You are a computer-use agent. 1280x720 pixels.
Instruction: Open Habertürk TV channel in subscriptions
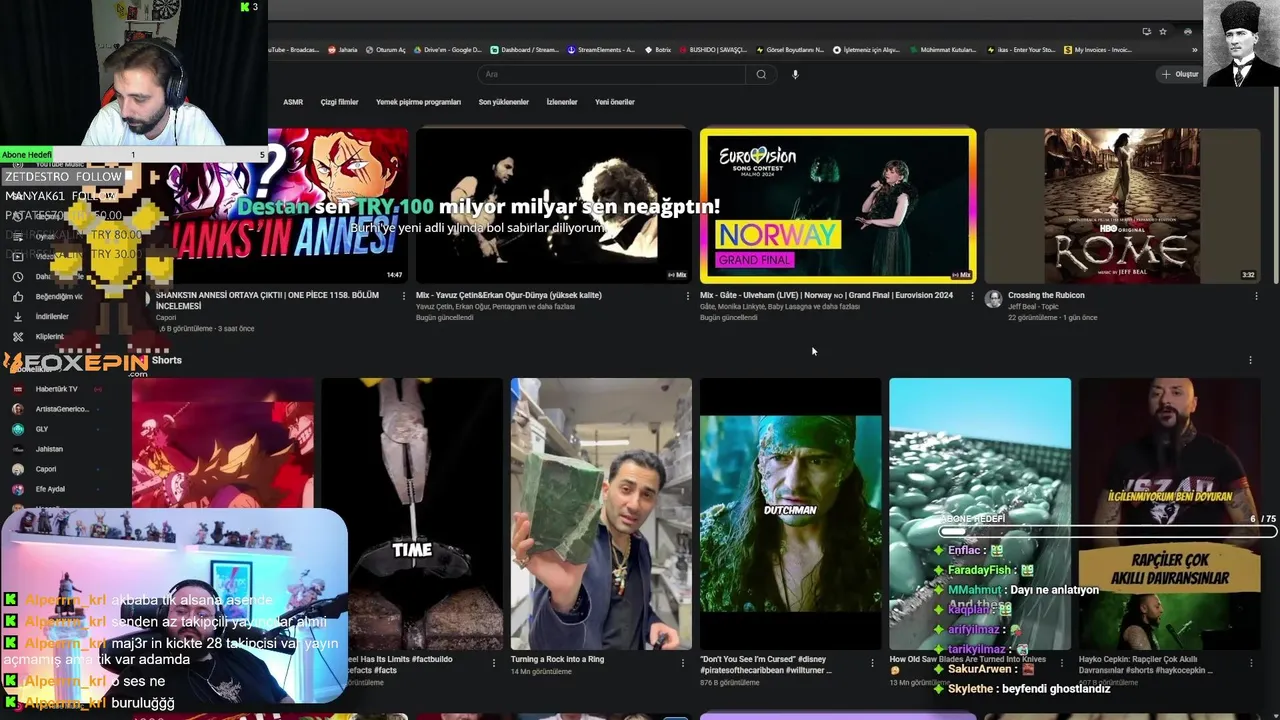55,389
